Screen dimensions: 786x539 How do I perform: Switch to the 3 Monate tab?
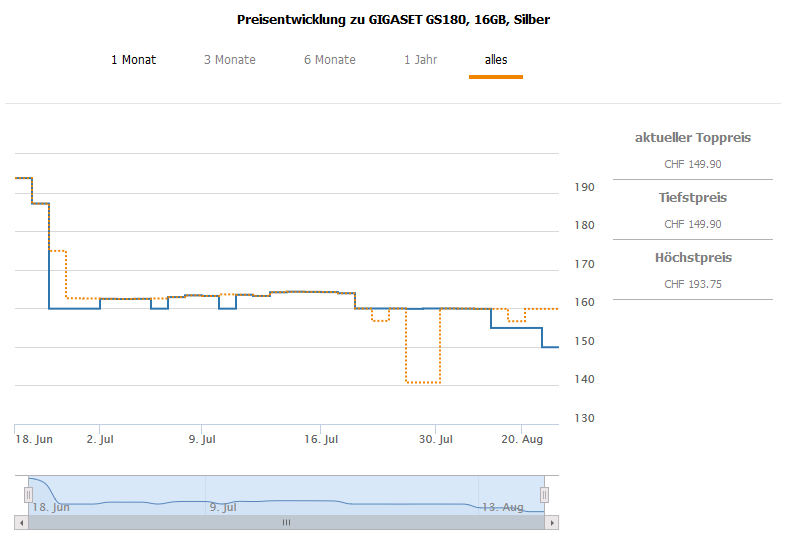(230, 60)
